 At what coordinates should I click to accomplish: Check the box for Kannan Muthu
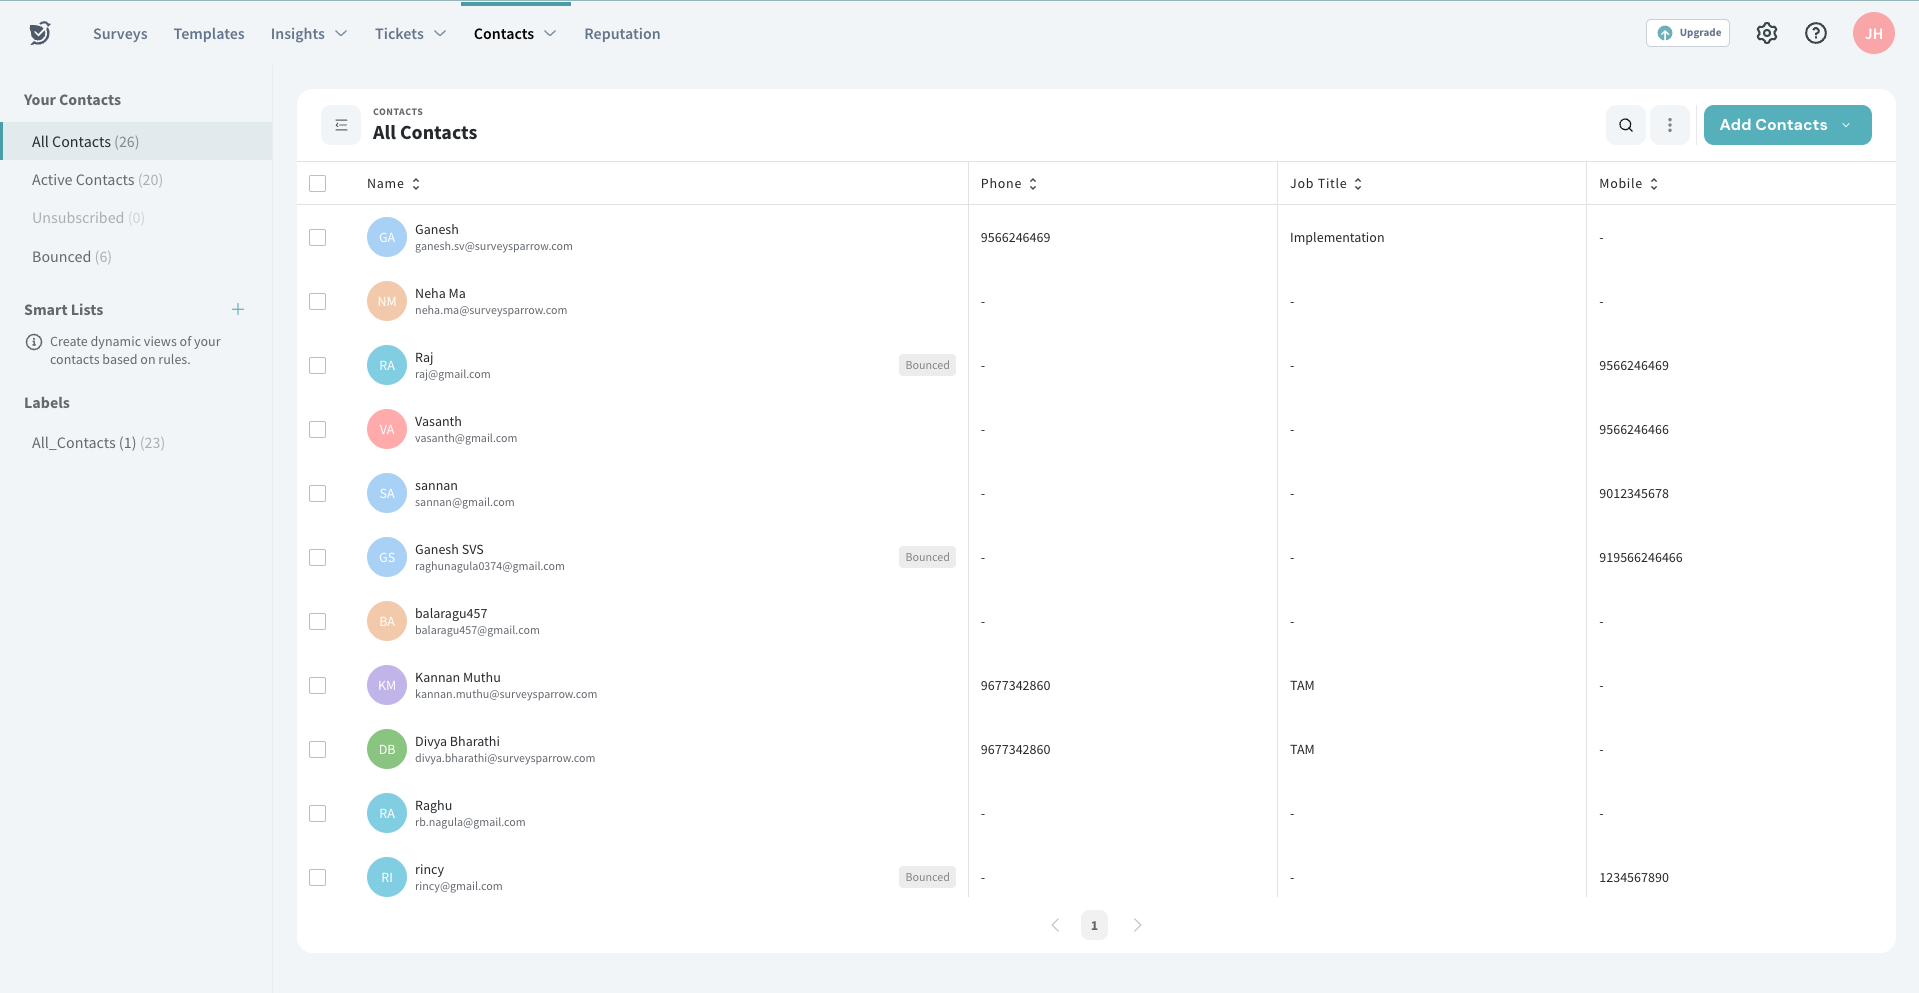pos(318,685)
